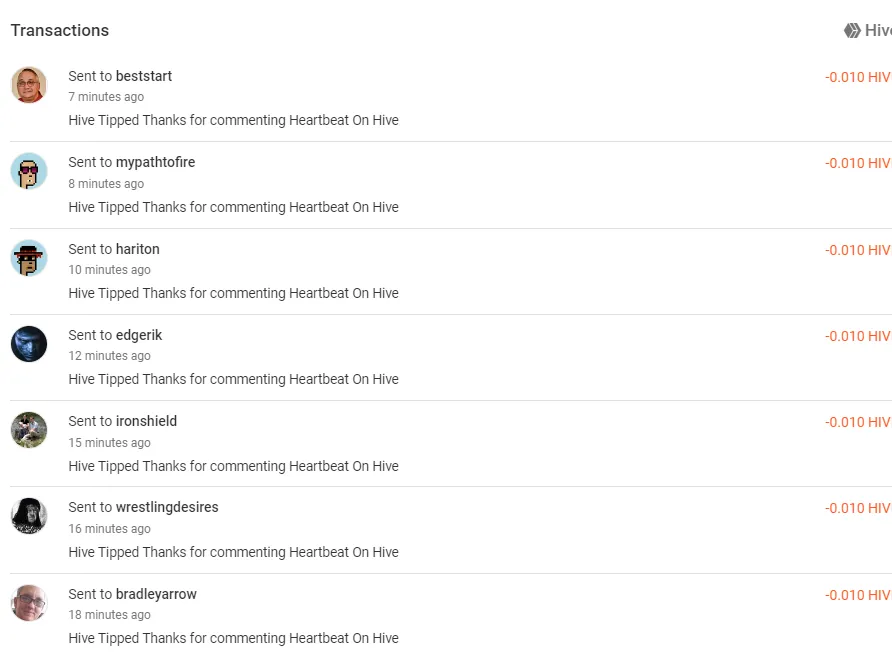Open the bradleyarrow username link
892x655 pixels.
point(156,594)
